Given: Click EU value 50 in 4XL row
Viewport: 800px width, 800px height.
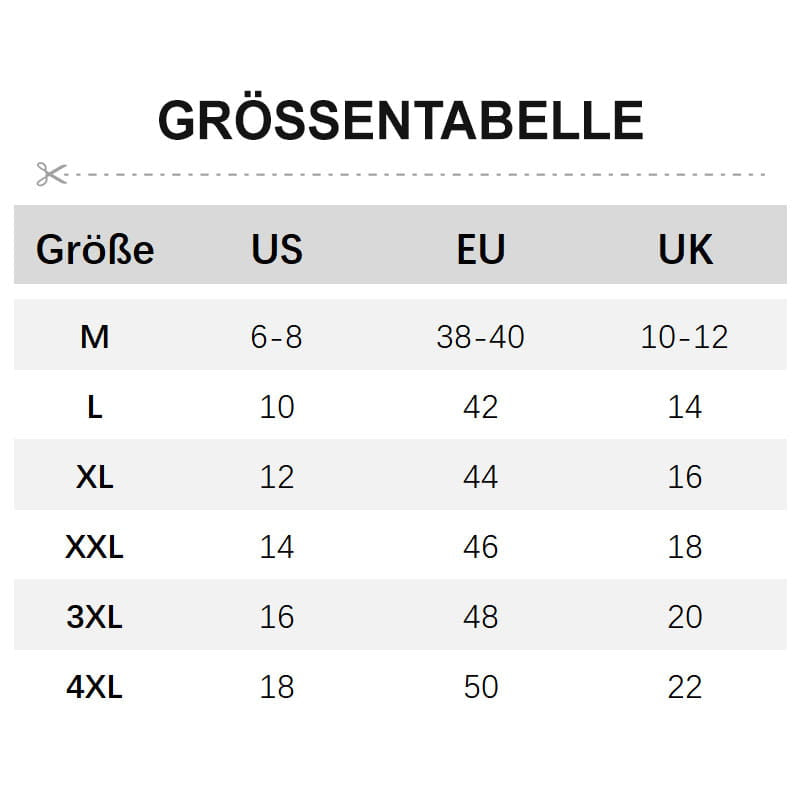Looking at the screenshot, I should [481, 687].
